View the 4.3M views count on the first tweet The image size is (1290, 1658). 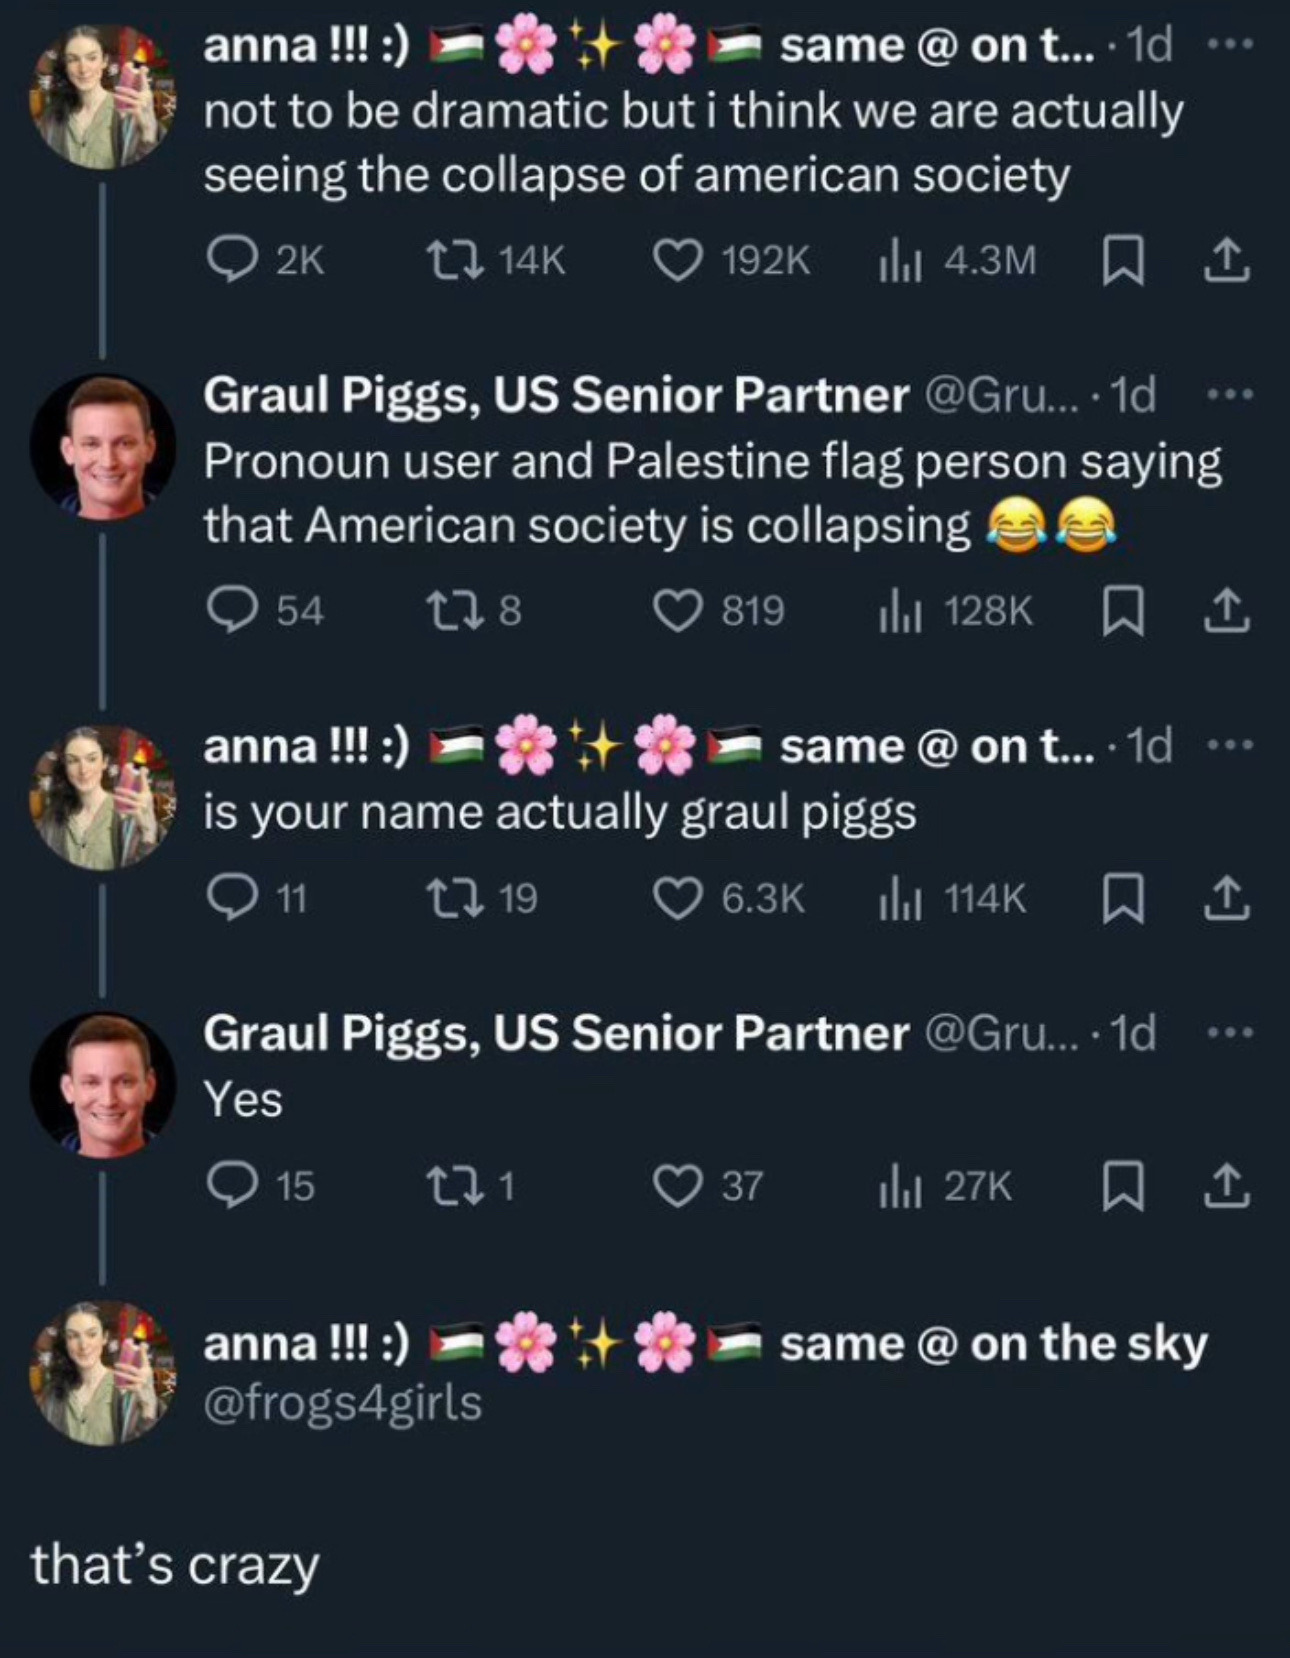click(x=957, y=261)
